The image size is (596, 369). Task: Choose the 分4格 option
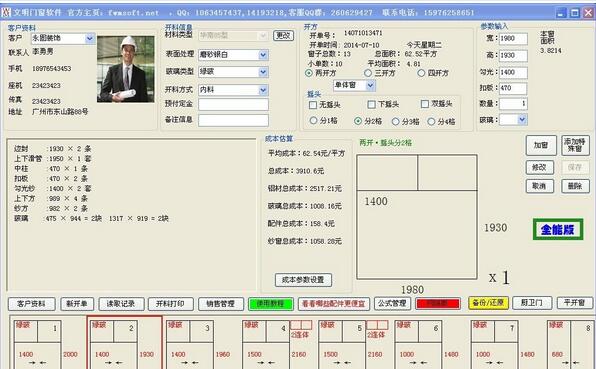tap(431, 122)
